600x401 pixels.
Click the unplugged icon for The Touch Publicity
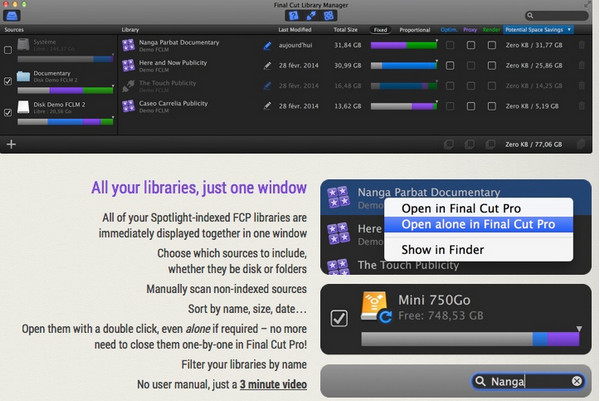pyautogui.click(x=129, y=86)
